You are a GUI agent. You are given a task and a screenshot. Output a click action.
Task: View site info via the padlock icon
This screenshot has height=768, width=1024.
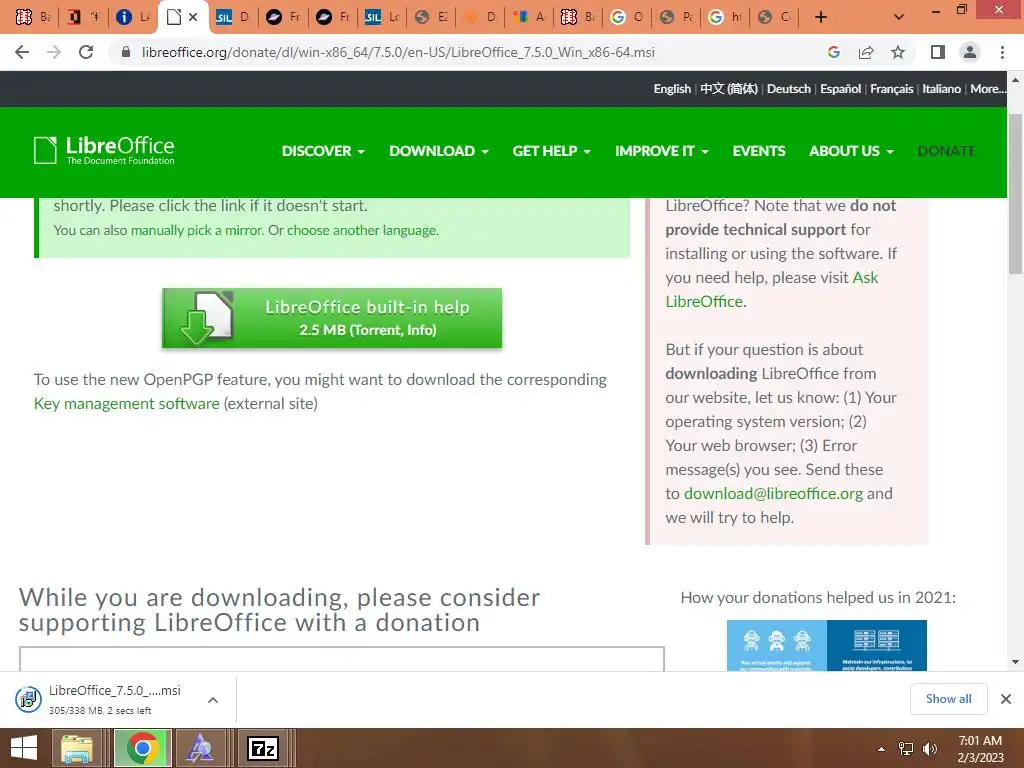pyautogui.click(x=126, y=52)
